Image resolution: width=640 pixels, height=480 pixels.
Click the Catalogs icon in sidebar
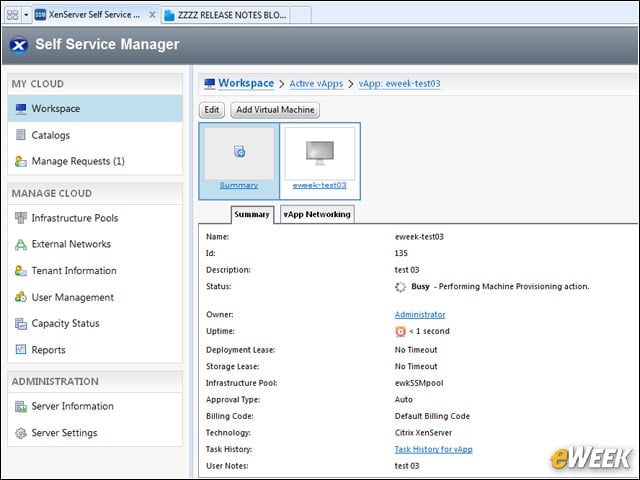pos(20,135)
